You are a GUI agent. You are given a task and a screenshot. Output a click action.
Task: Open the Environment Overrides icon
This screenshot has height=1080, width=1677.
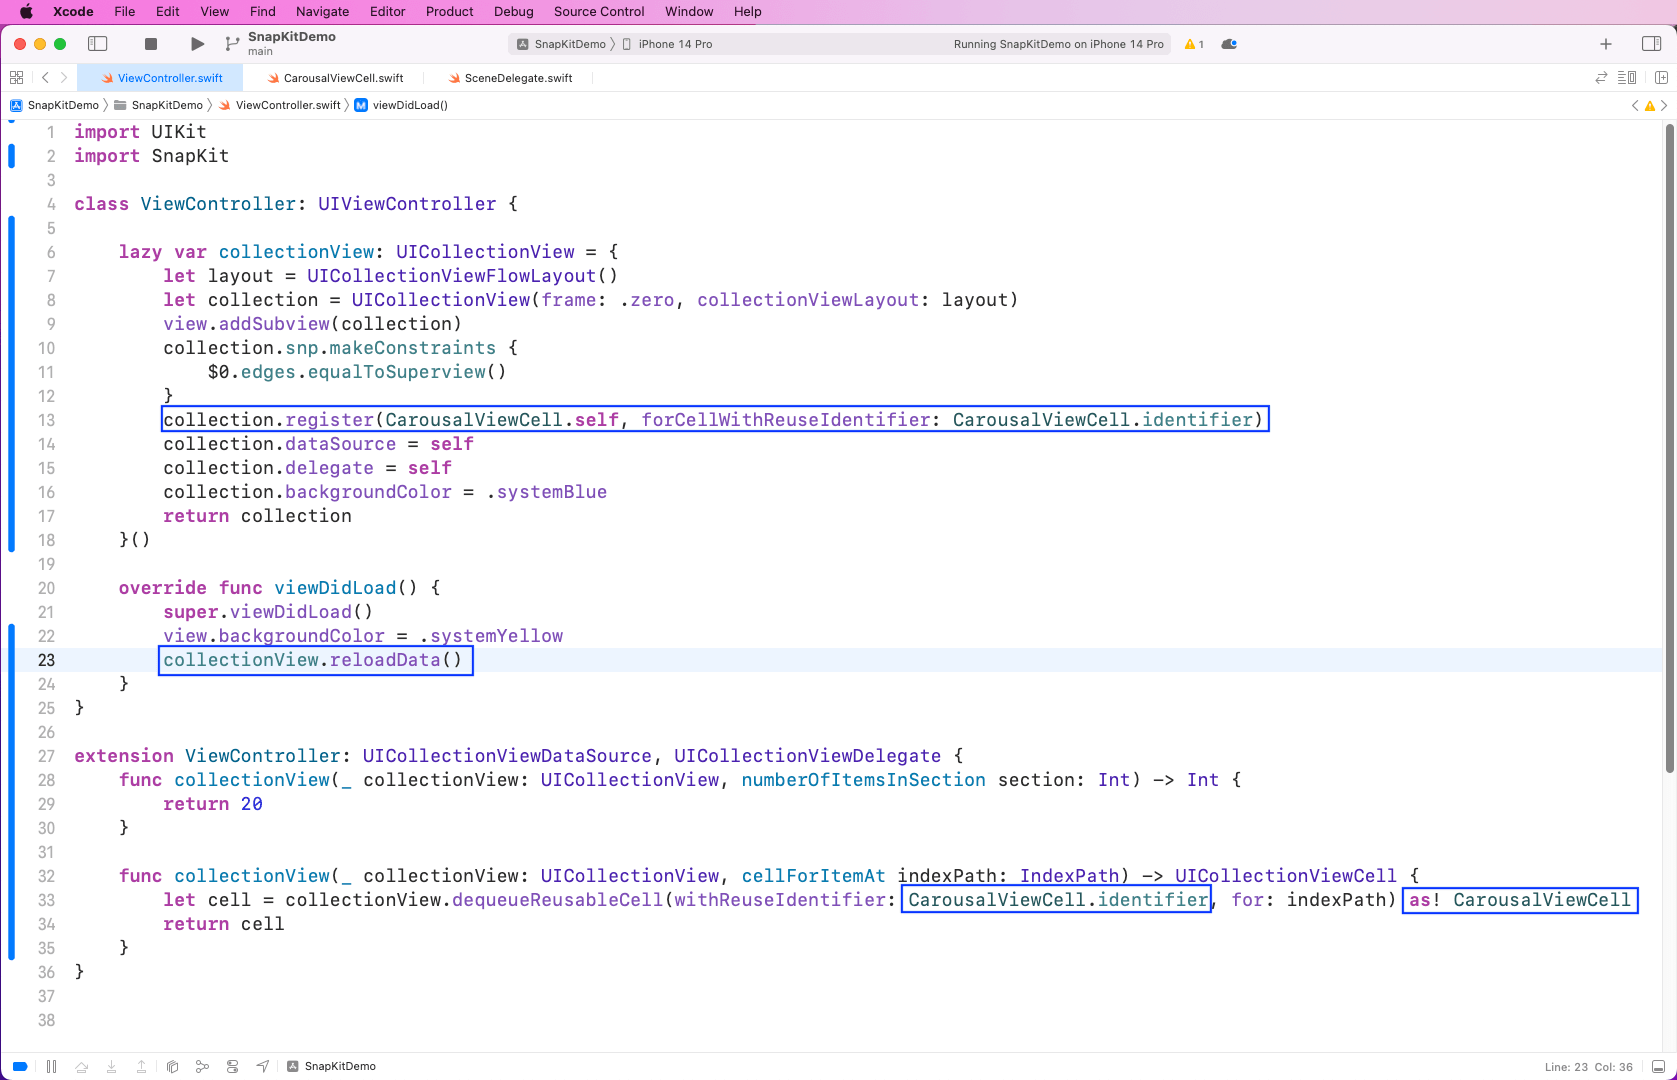click(x=232, y=1066)
